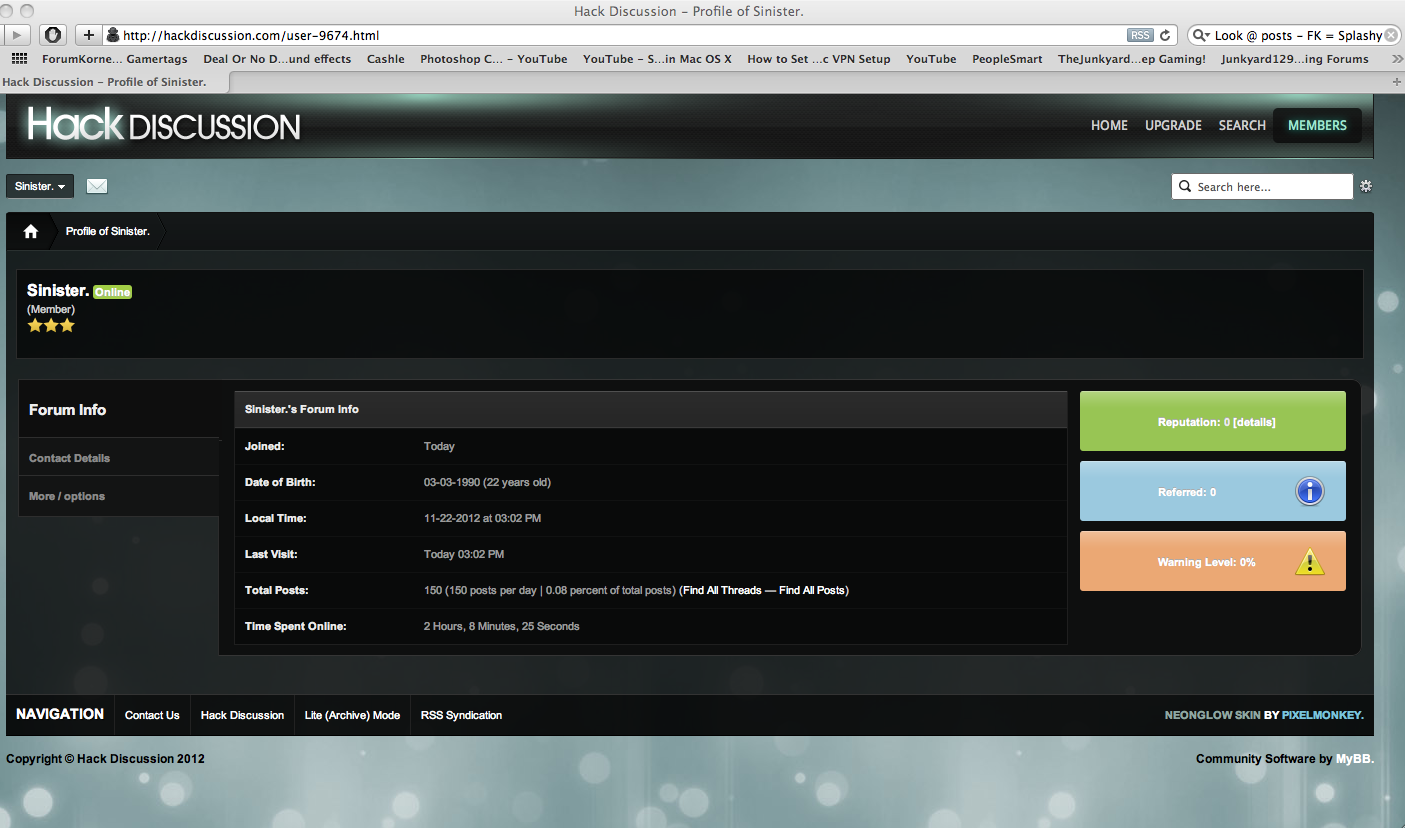Go to forum index via home icon

pyautogui.click(x=31, y=231)
